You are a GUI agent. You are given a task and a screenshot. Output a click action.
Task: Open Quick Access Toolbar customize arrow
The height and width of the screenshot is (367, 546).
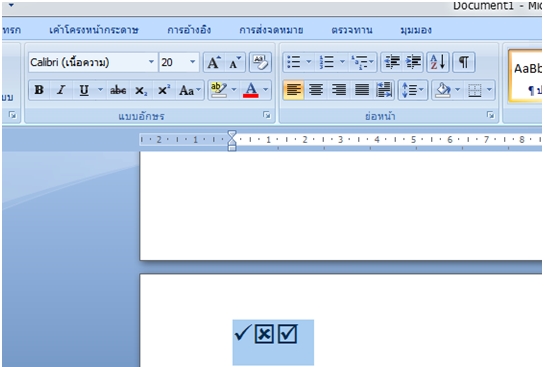pyautogui.click(x=11, y=5)
